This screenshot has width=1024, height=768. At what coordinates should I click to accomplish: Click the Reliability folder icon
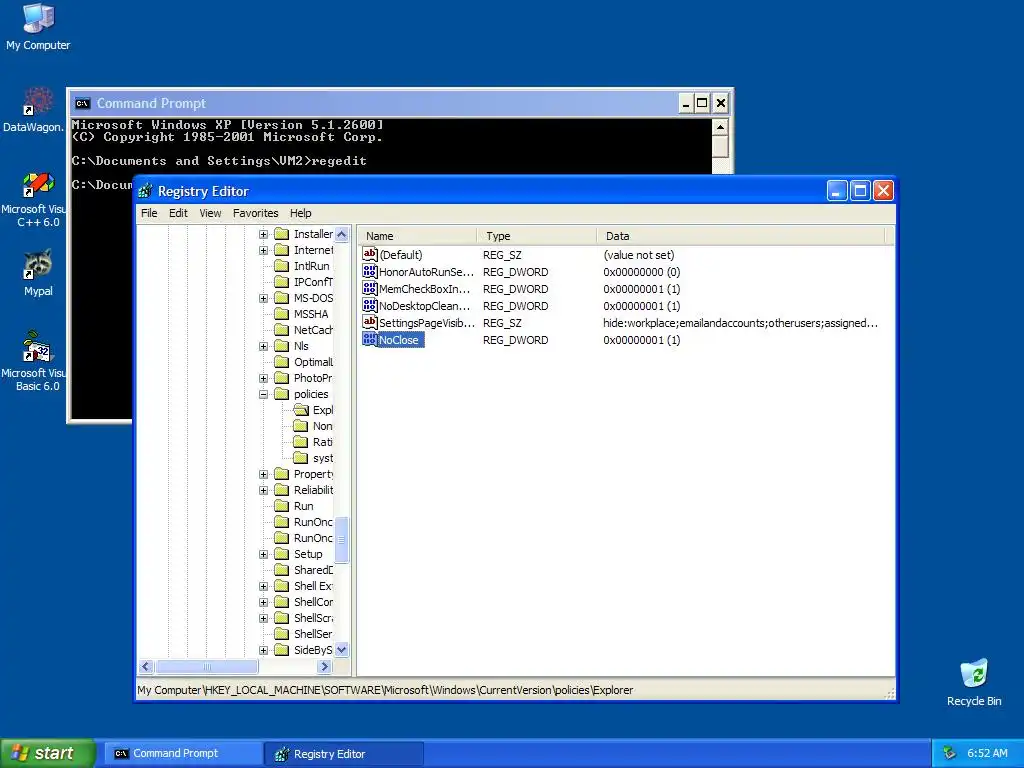tap(281, 490)
